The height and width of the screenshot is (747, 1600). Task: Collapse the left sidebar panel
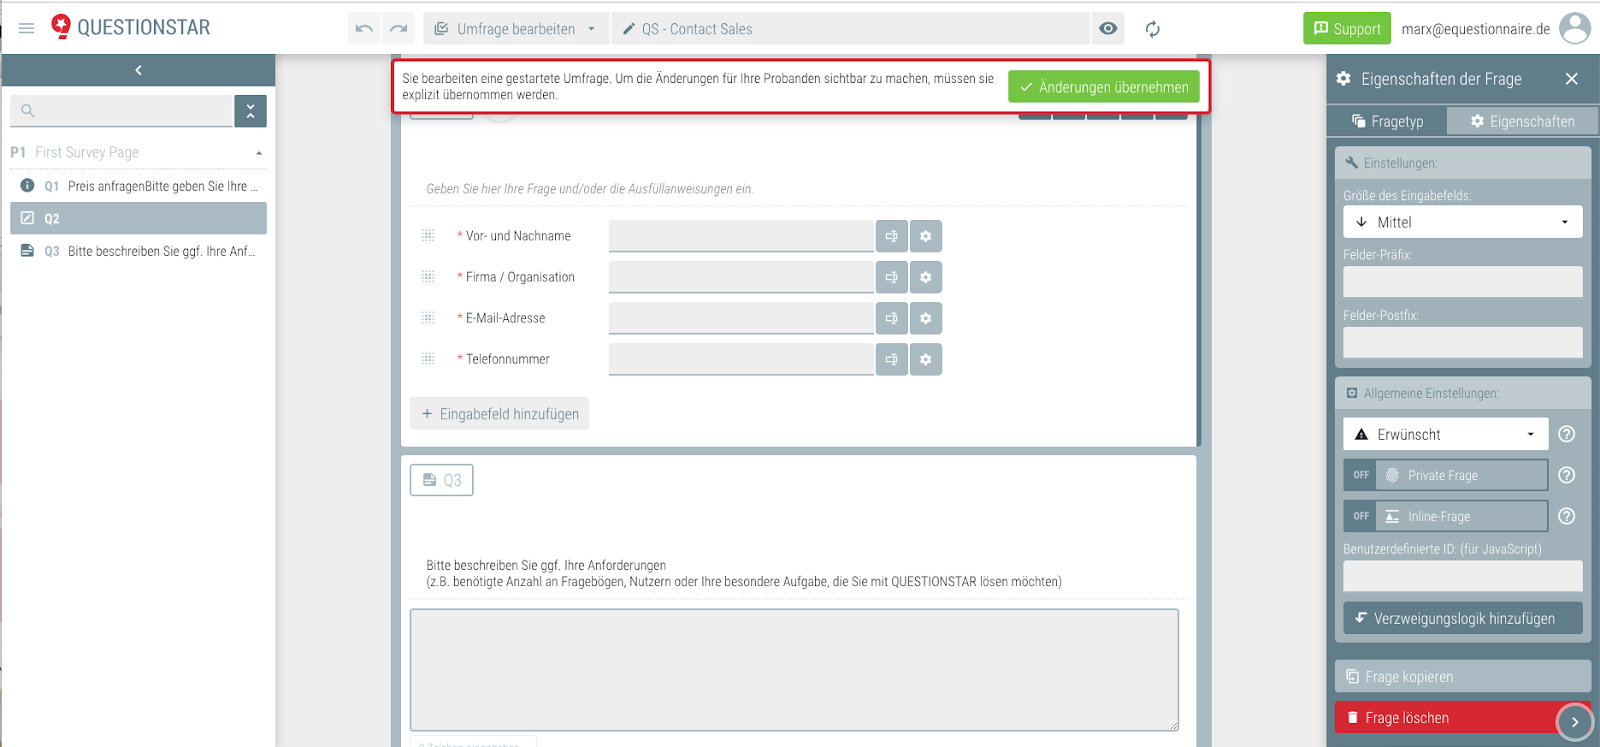(x=138, y=70)
